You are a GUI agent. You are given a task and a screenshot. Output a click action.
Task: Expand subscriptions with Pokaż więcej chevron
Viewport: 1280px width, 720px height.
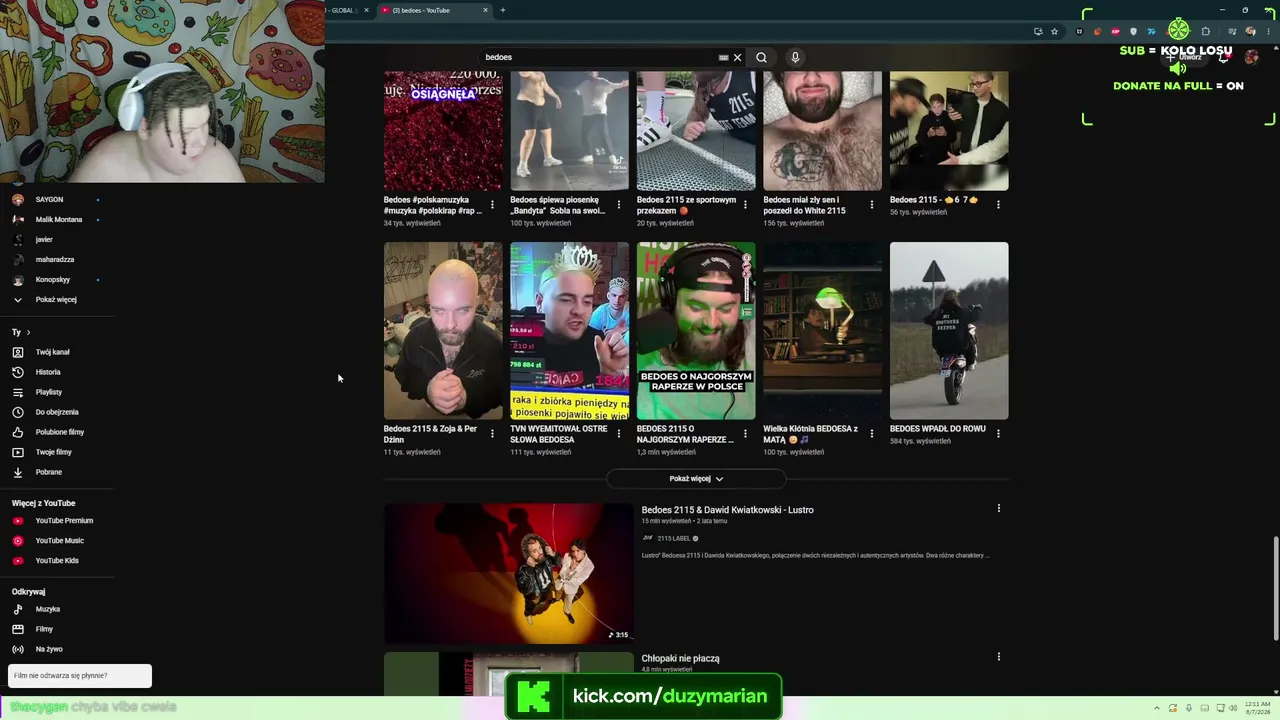point(18,300)
